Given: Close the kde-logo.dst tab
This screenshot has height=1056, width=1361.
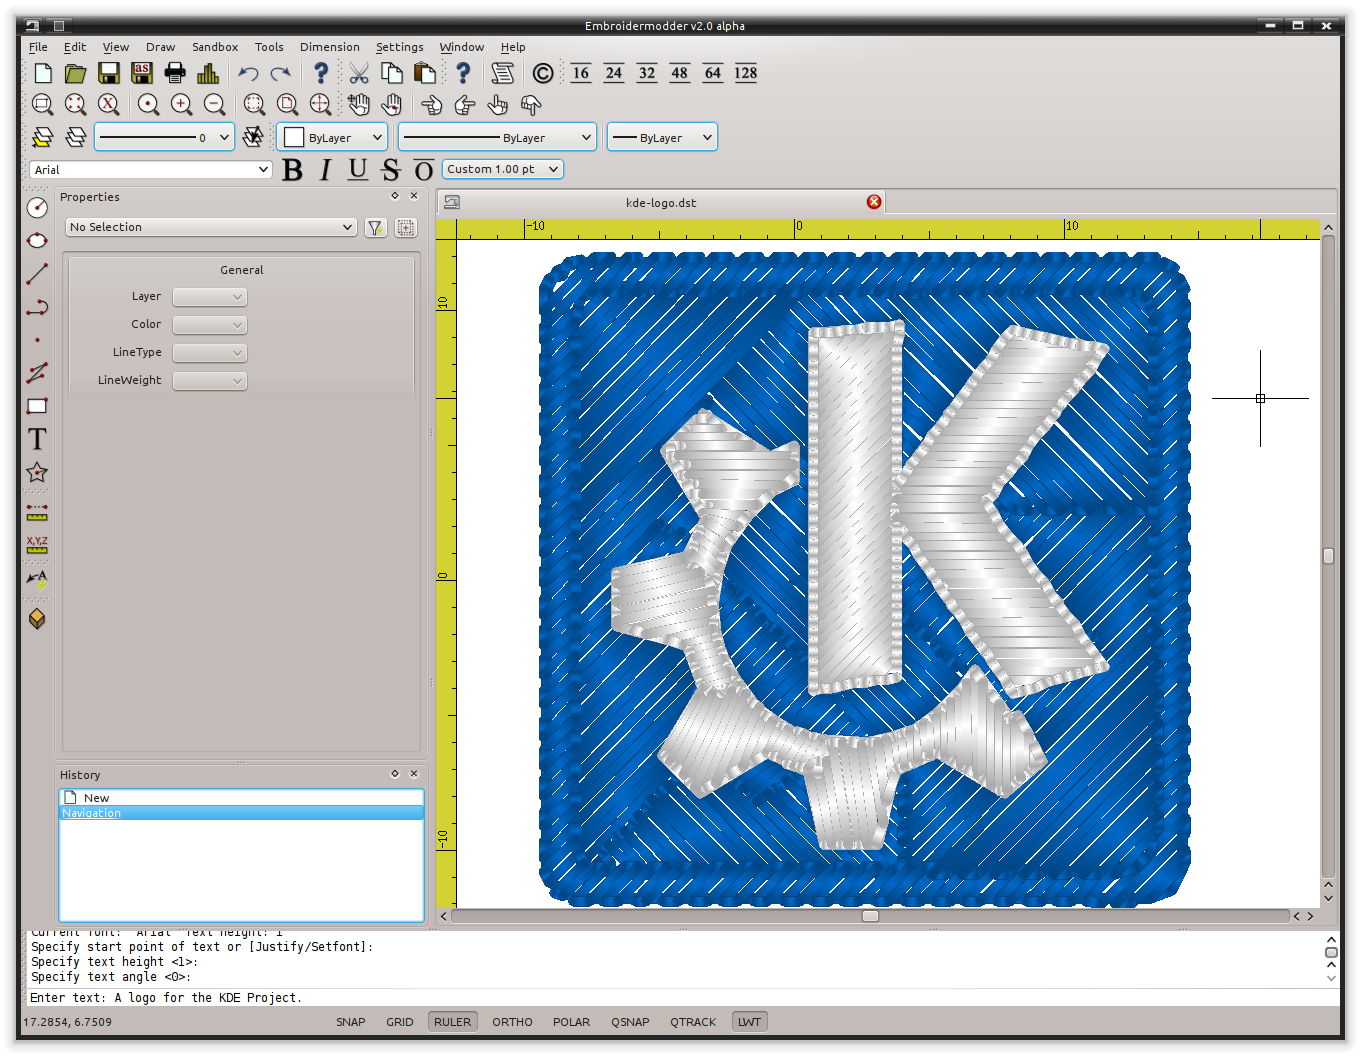Looking at the screenshot, I should 874,202.
